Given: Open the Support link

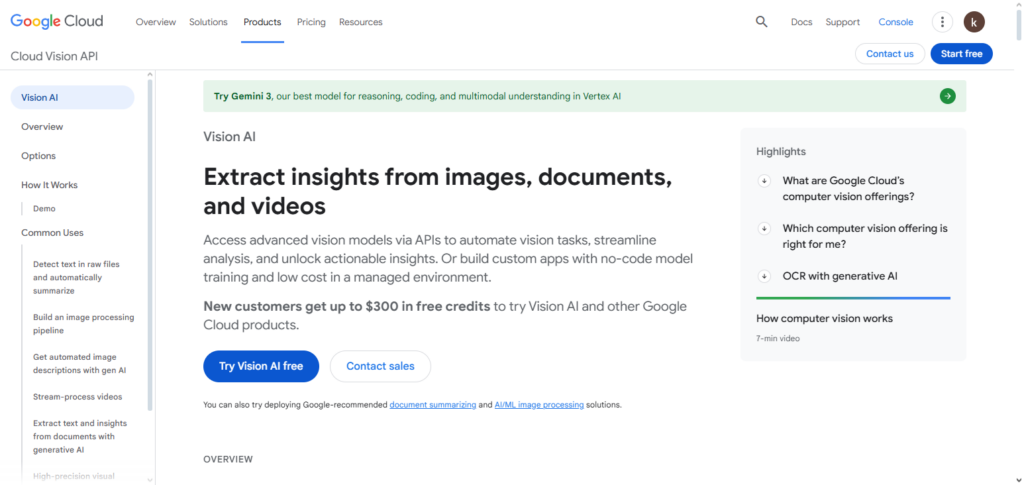Looking at the screenshot, I should tap(842, 22).
